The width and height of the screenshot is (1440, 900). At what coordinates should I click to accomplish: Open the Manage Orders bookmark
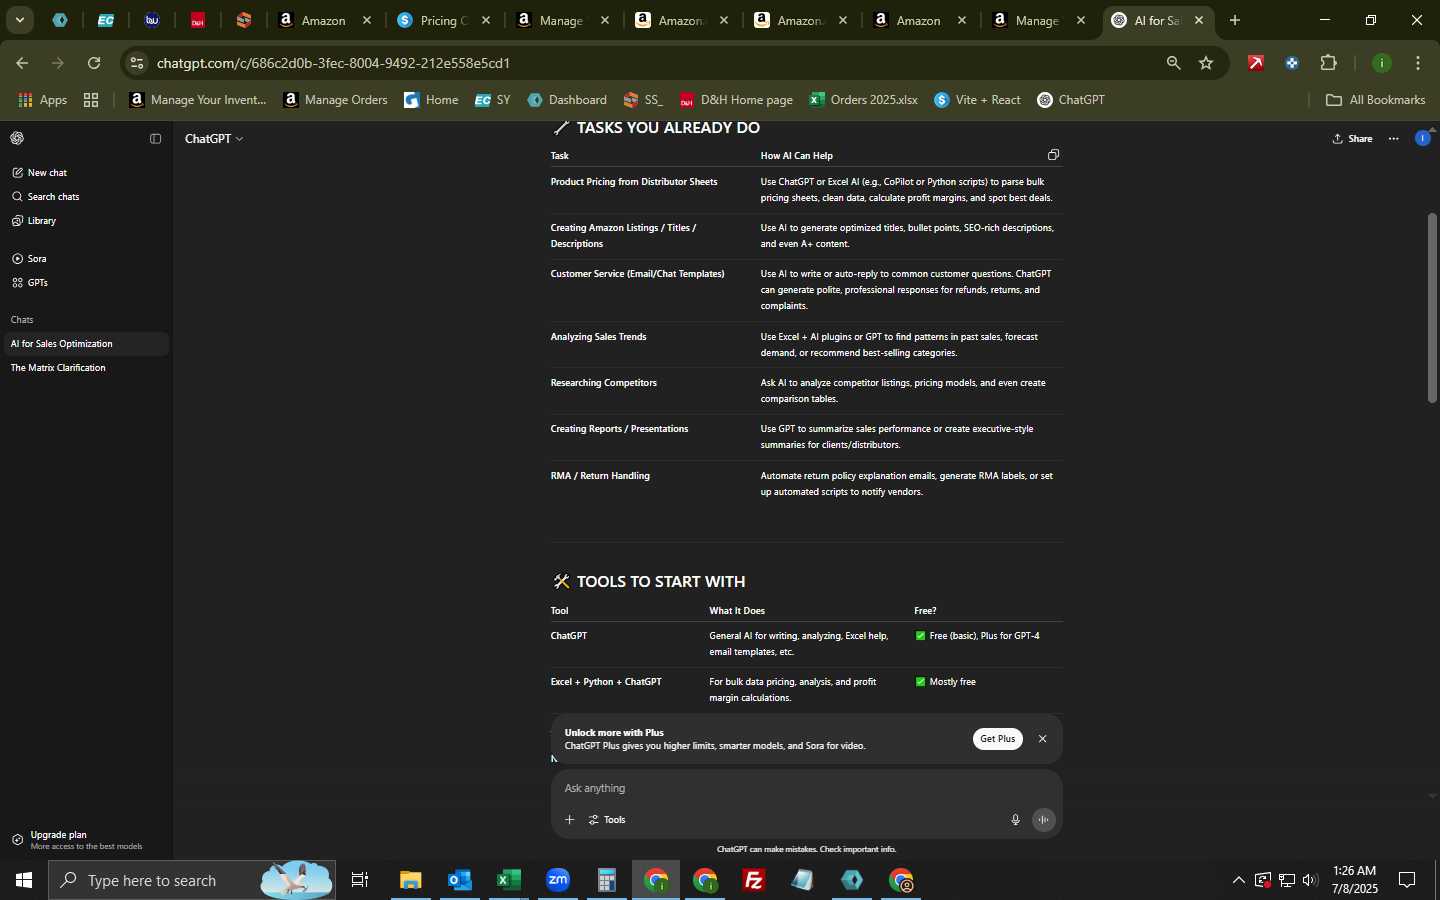[335, 100]
